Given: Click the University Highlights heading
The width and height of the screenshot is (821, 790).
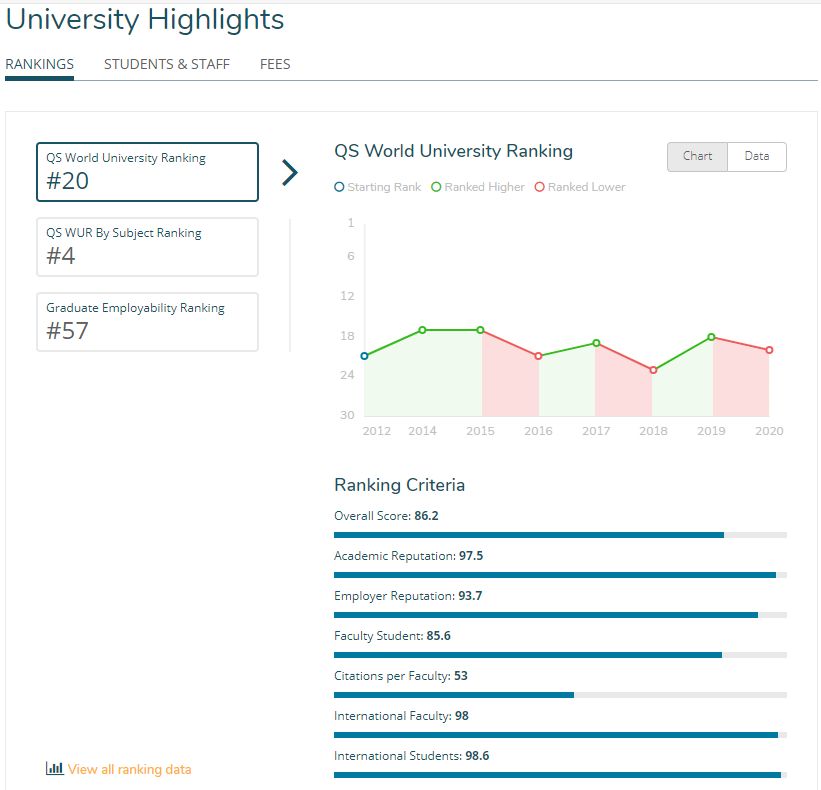Looking at the screenshot, I should [145, 20].
